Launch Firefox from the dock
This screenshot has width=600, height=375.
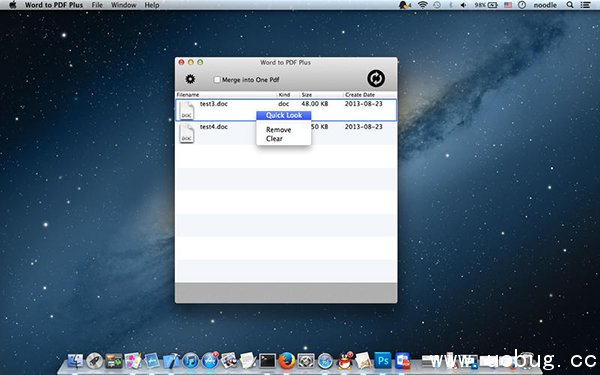point(287,360)
